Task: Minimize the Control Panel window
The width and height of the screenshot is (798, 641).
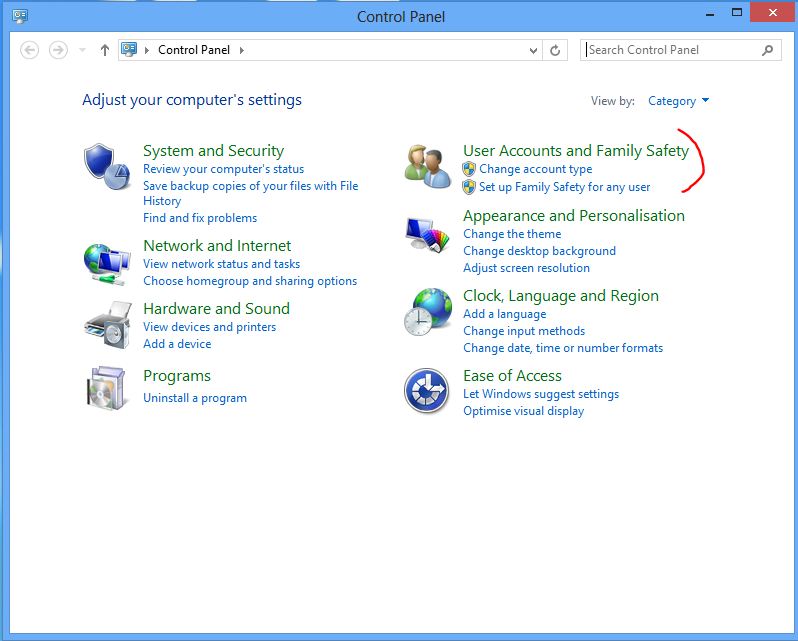Action: pyautogui.click(x=710, y=13)
